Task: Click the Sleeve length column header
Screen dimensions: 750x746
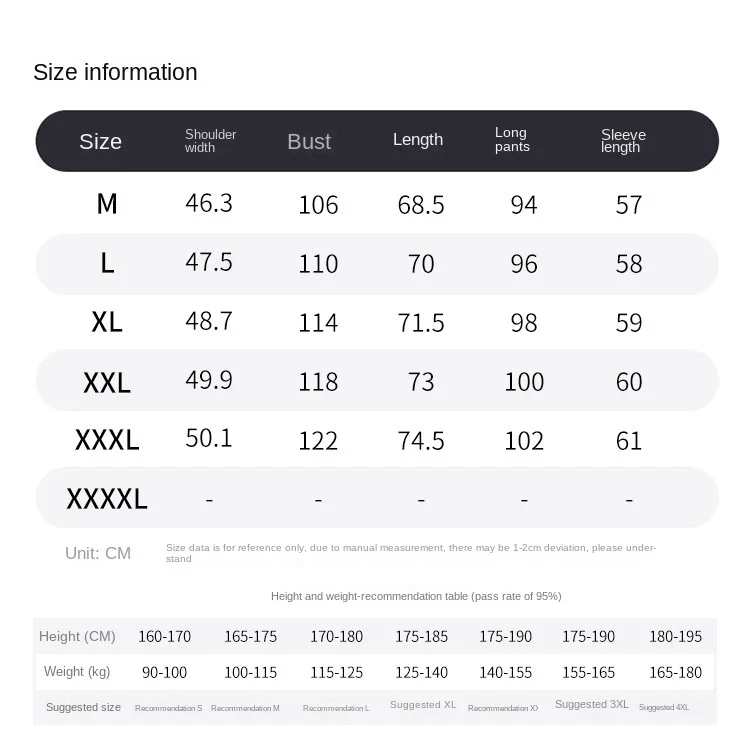Action: click(623, 141)
